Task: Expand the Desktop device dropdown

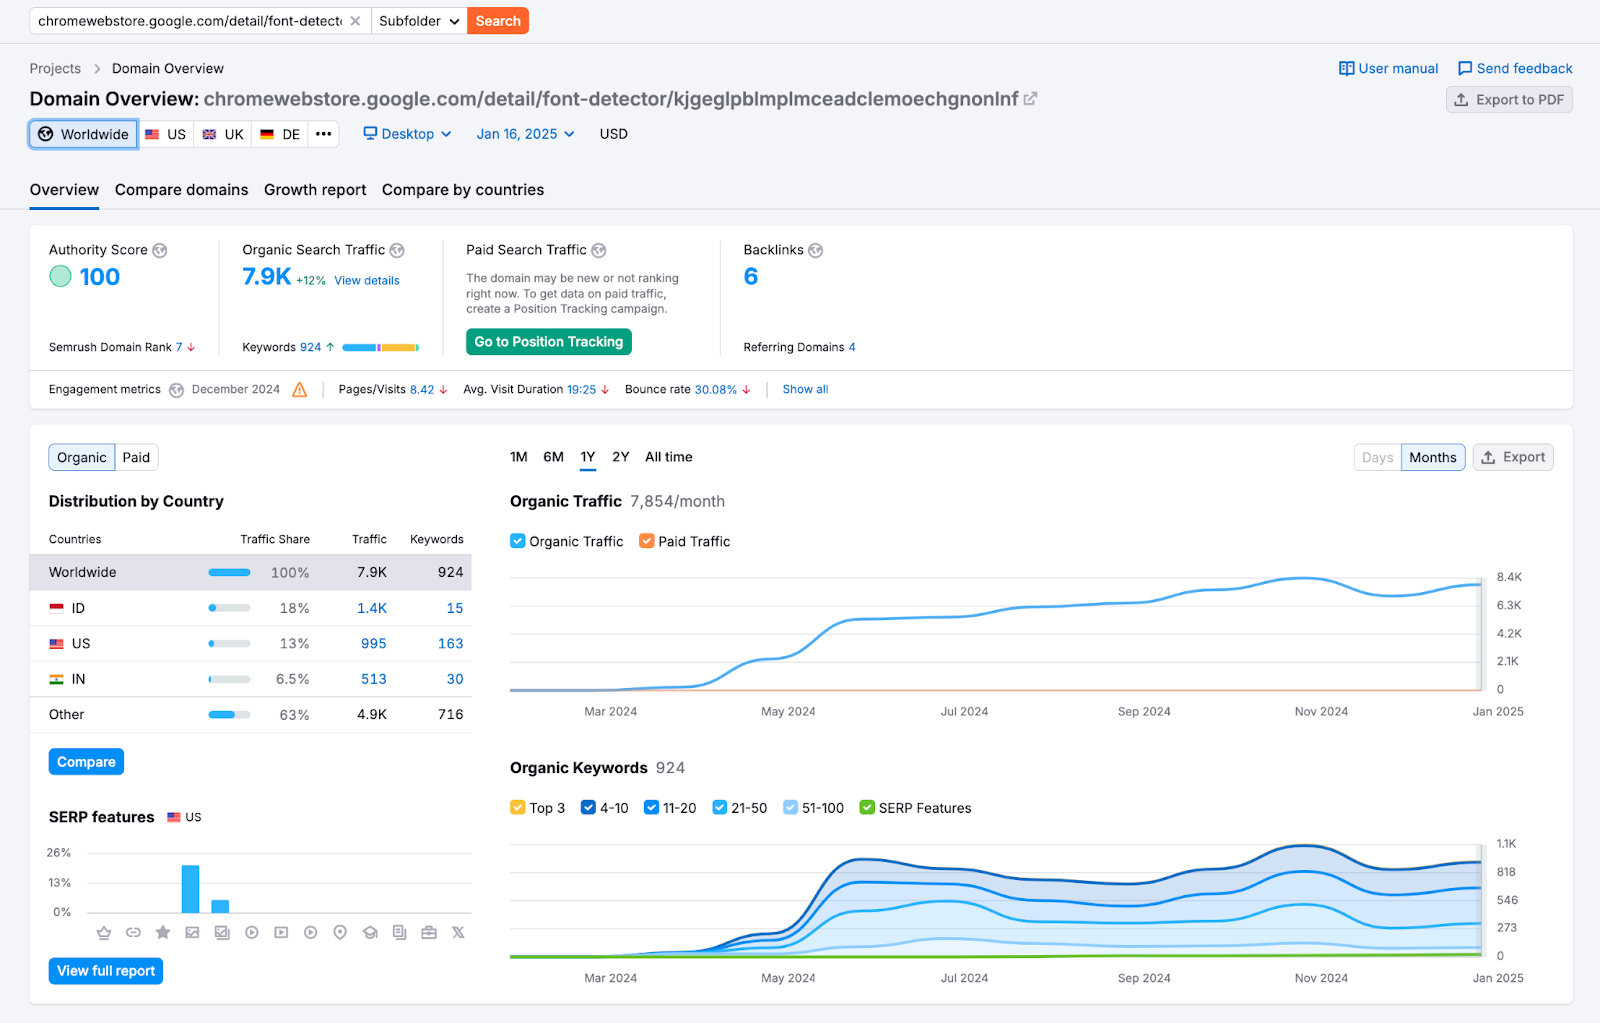Action: click(x=407, y=134)
